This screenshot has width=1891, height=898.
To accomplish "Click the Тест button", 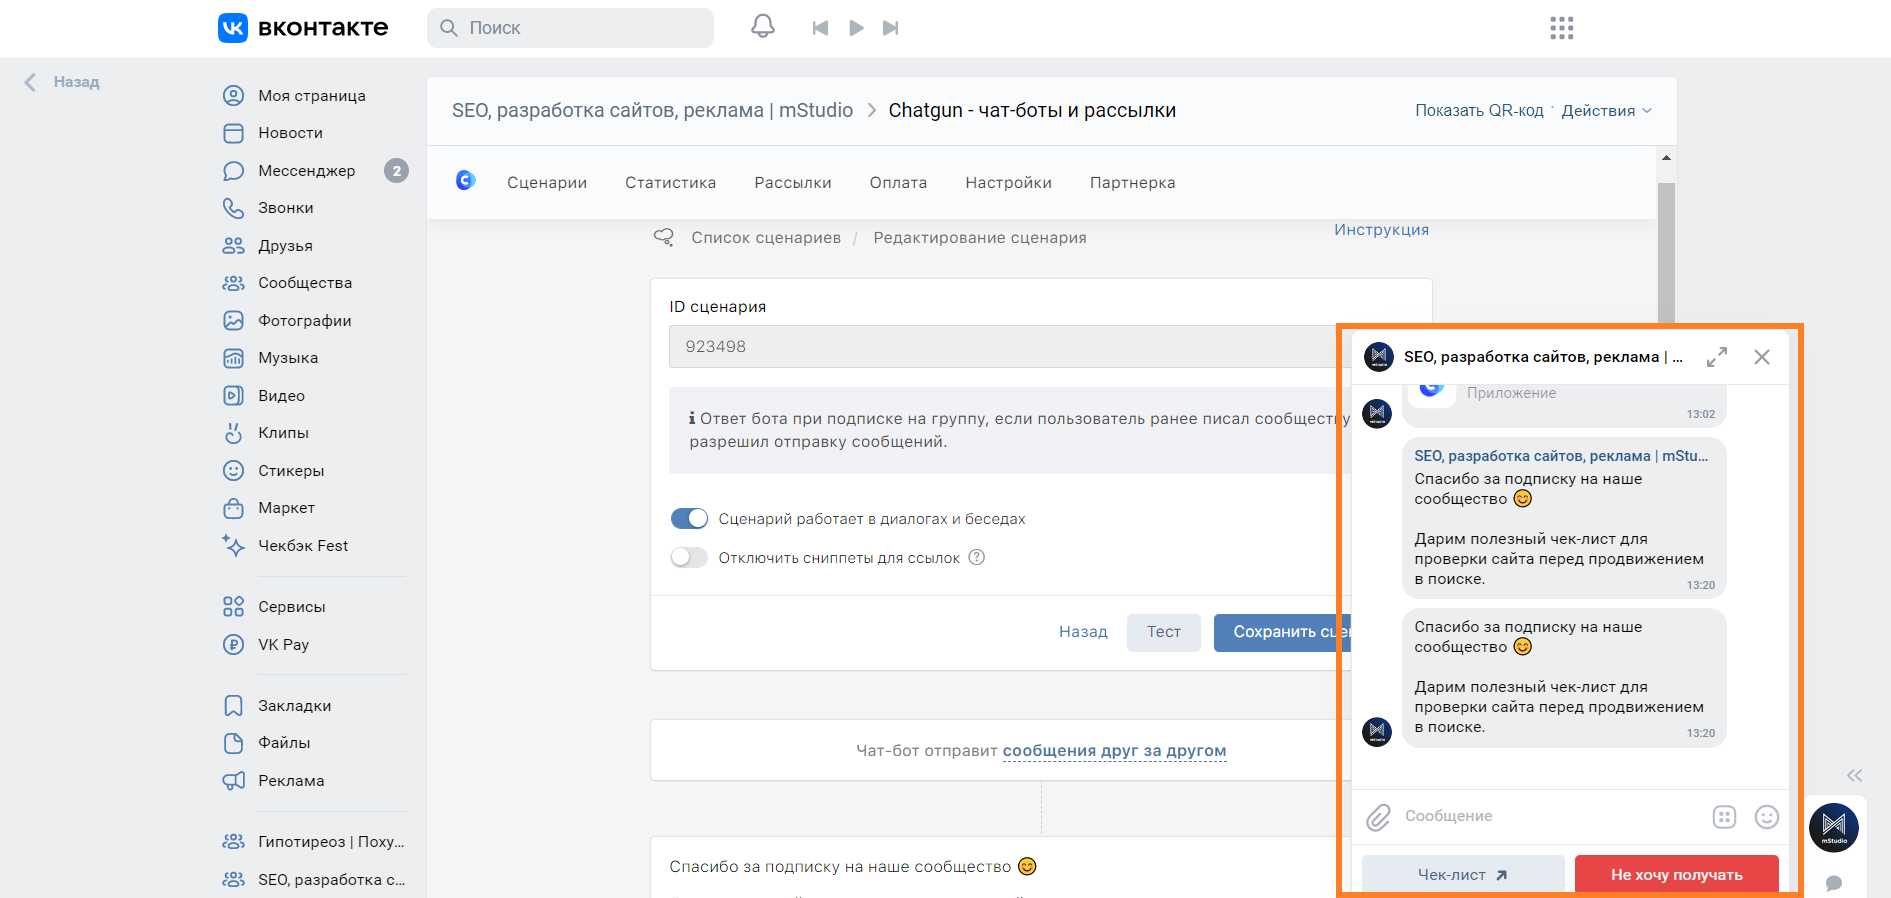I will [1164, 633].
